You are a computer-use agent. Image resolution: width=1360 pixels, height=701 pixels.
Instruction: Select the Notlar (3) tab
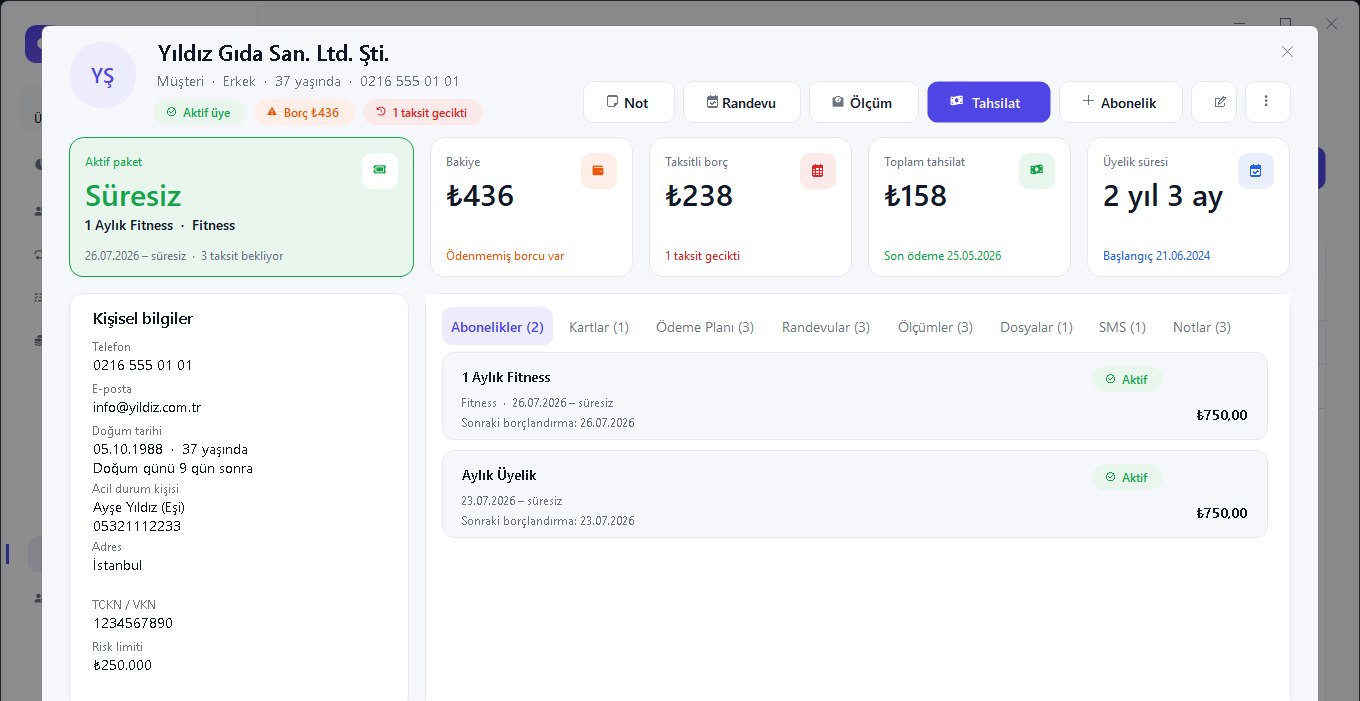[1202, 327]
